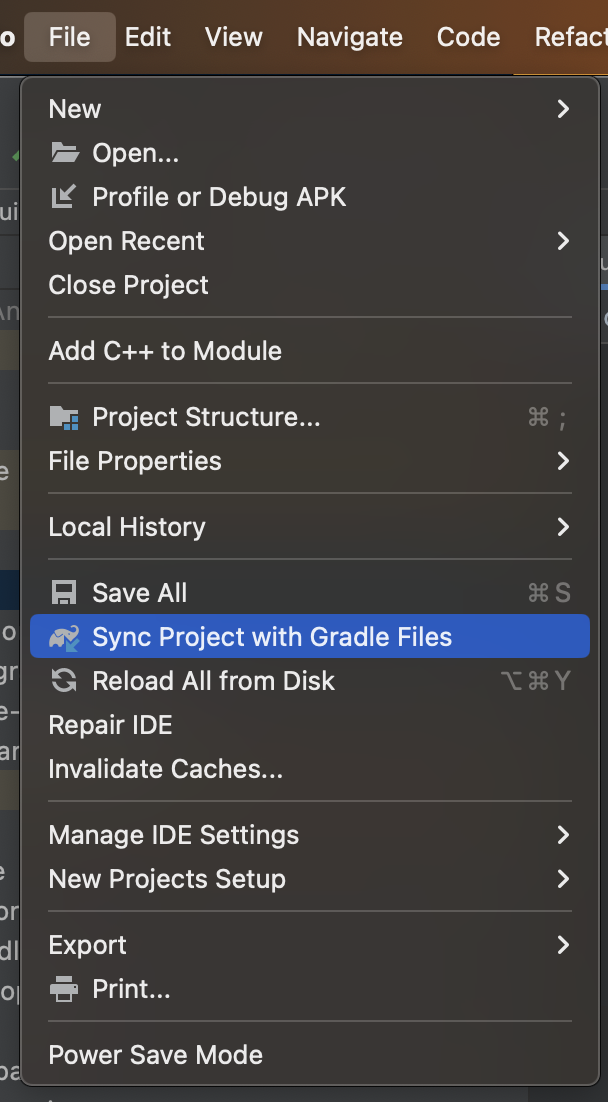Expand the New submenu arrow
Screen dimensions: 608x1102
563,109
